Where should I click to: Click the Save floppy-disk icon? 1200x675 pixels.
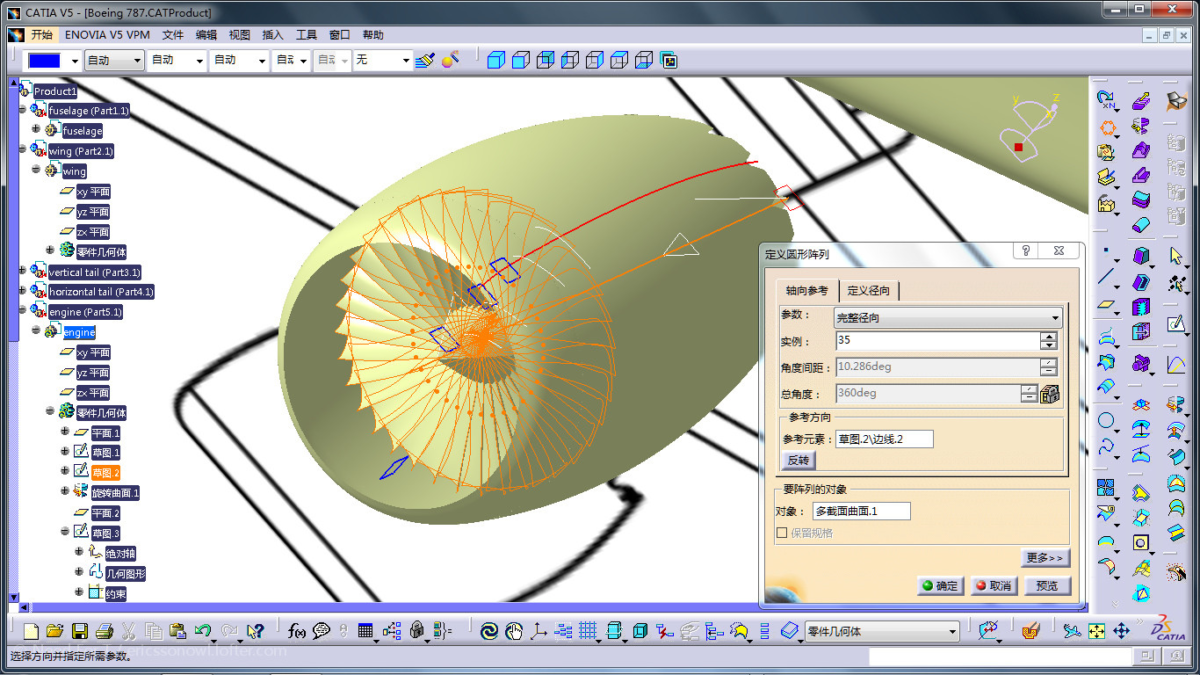(x=80, y=631)
